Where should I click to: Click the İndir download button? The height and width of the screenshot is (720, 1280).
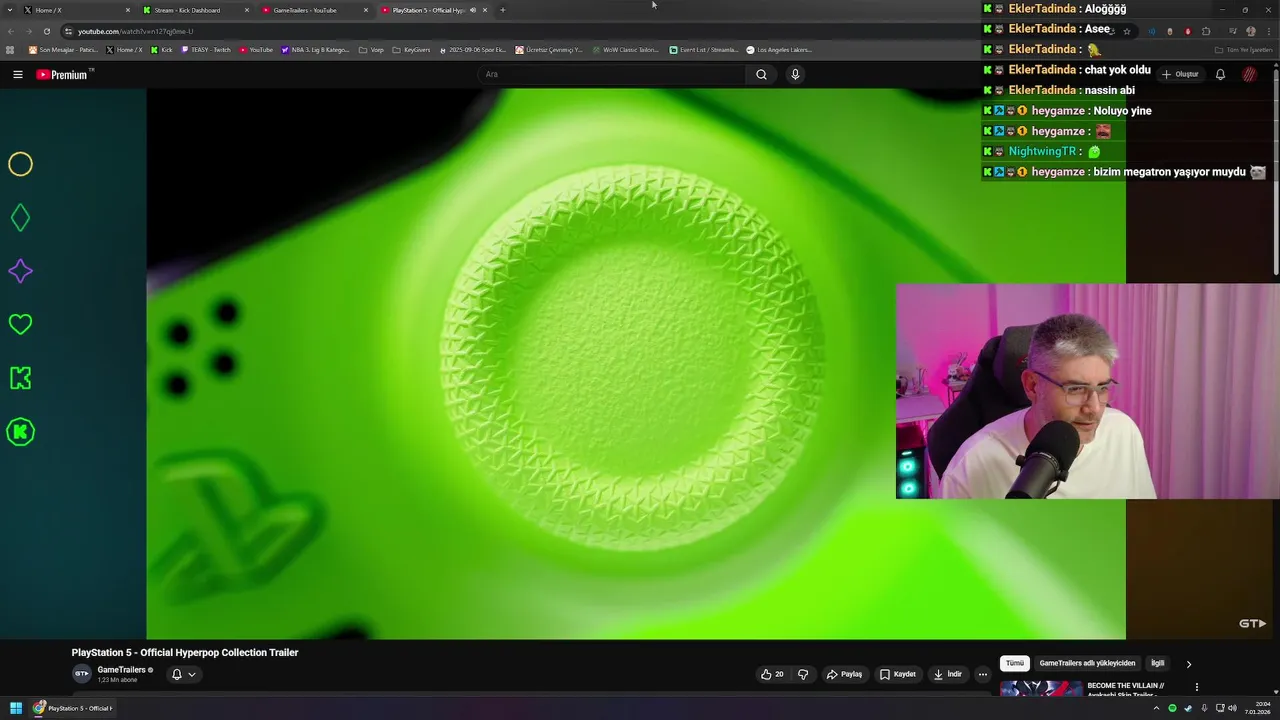(x=948, y=674)
